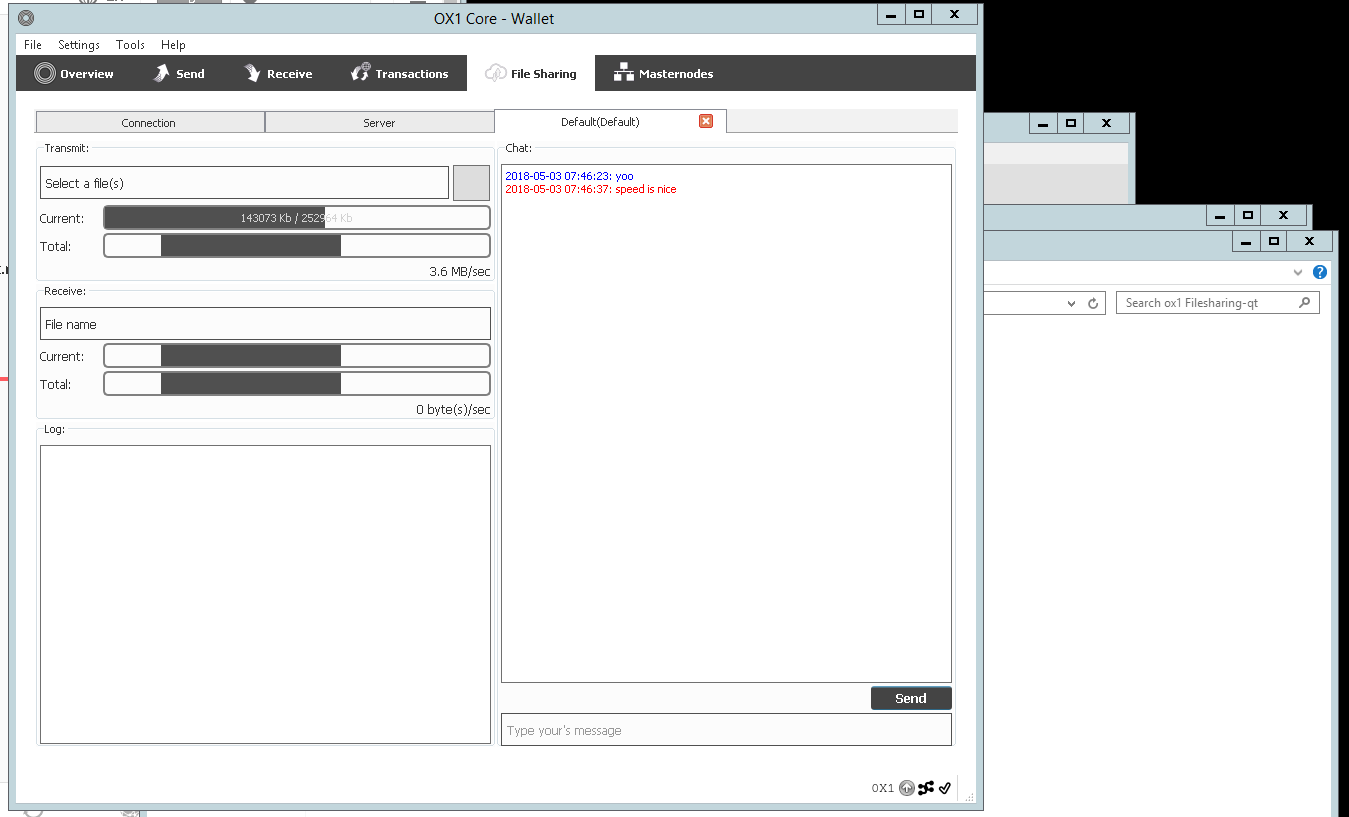The image size is (1349, 817).
Task: Click the gray browse button beside file field
Action: click(x=471, y=183)
